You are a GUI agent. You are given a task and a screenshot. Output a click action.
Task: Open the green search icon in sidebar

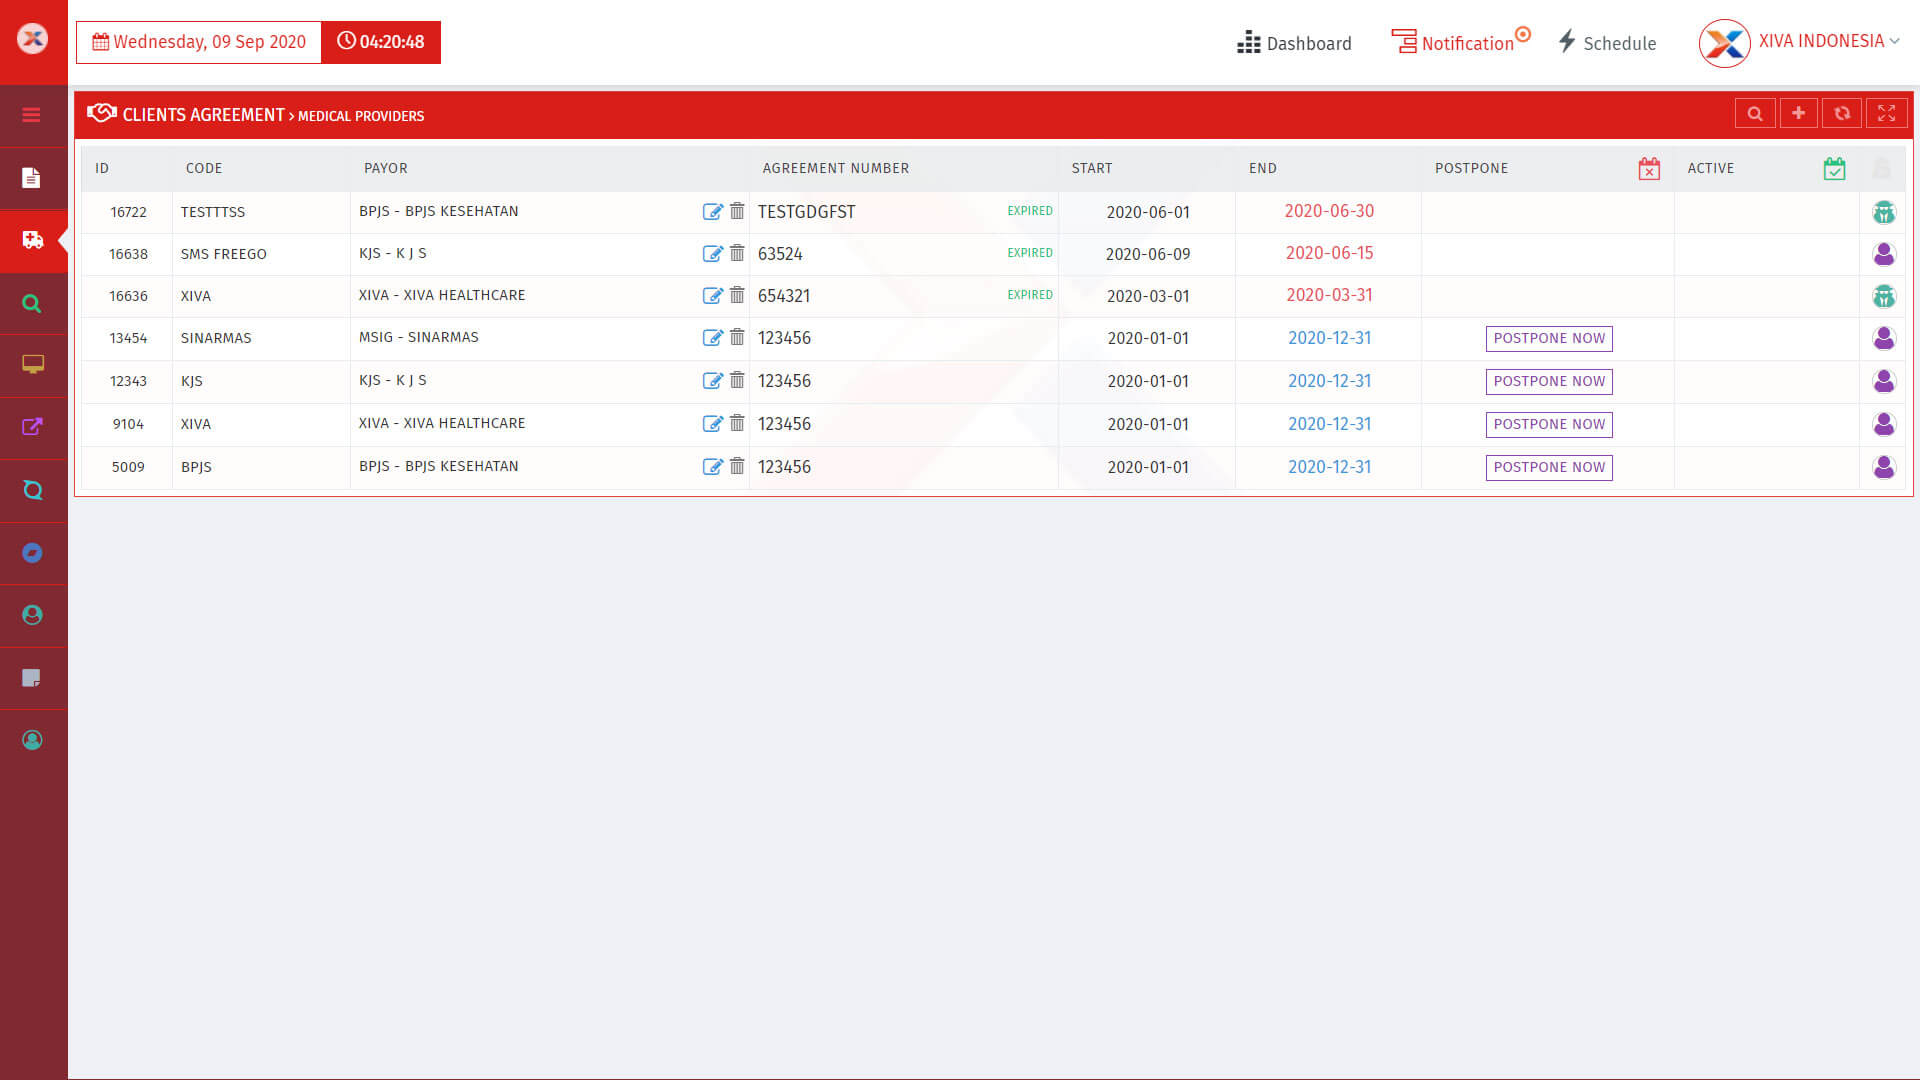(32, 303)
